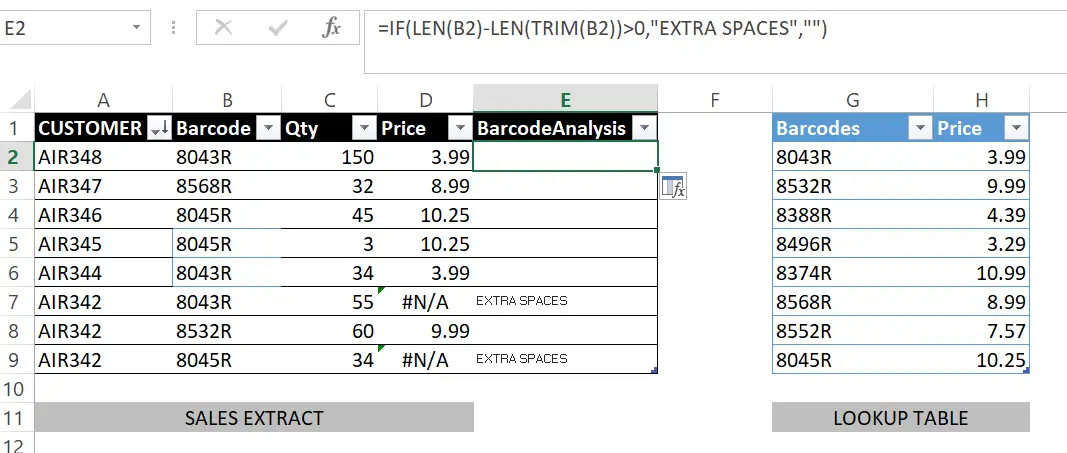Click the LOOKUP TABLE label
The height and width of the screenshot is (453, 1067).
pyautogui.click(x=900, y=417)
